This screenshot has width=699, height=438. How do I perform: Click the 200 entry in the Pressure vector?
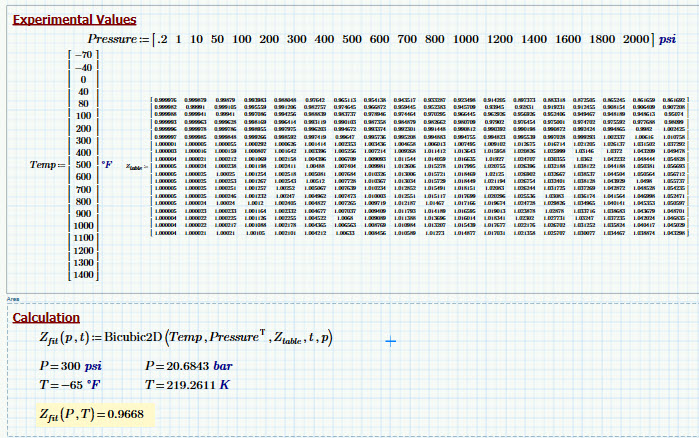[269, 39]
